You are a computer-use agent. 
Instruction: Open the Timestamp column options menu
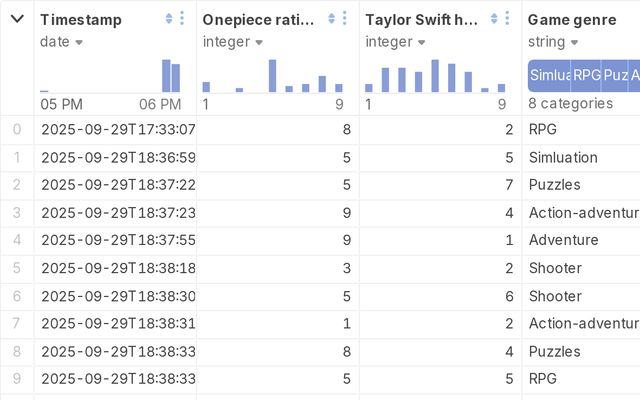pyautogui.click(x=181, y=19)
